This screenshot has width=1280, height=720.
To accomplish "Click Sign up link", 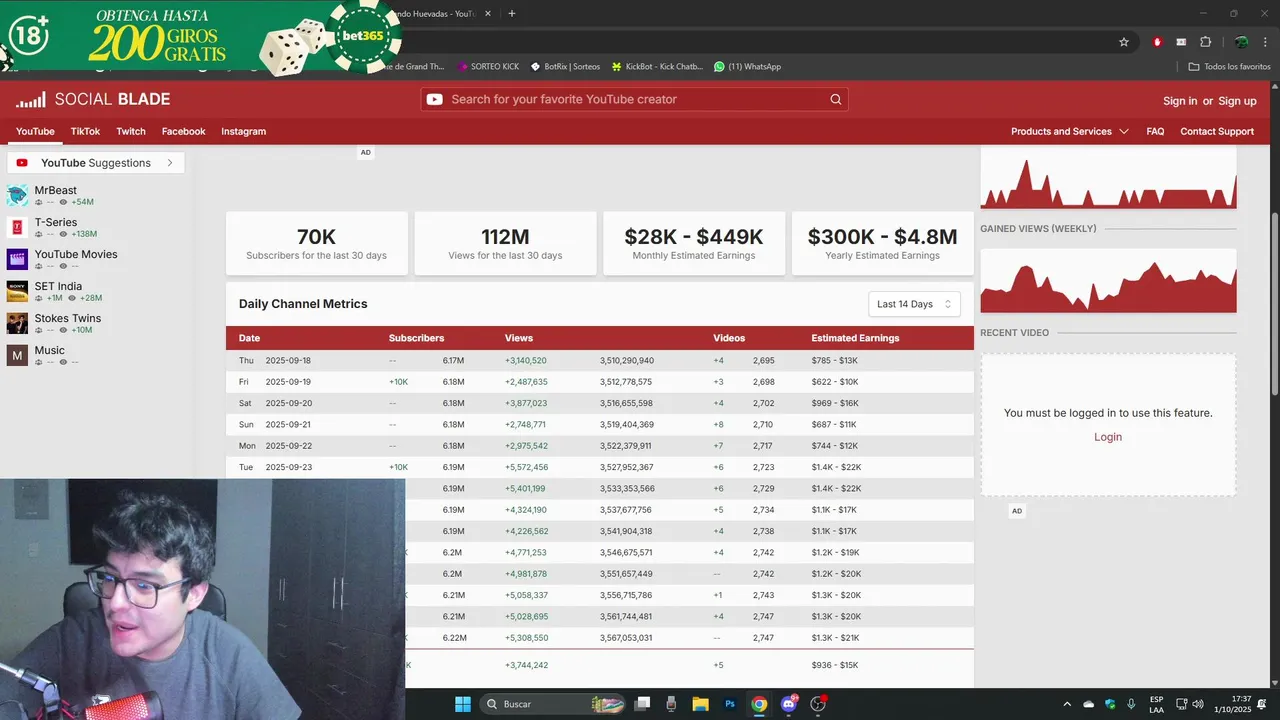I will 1237,101.
